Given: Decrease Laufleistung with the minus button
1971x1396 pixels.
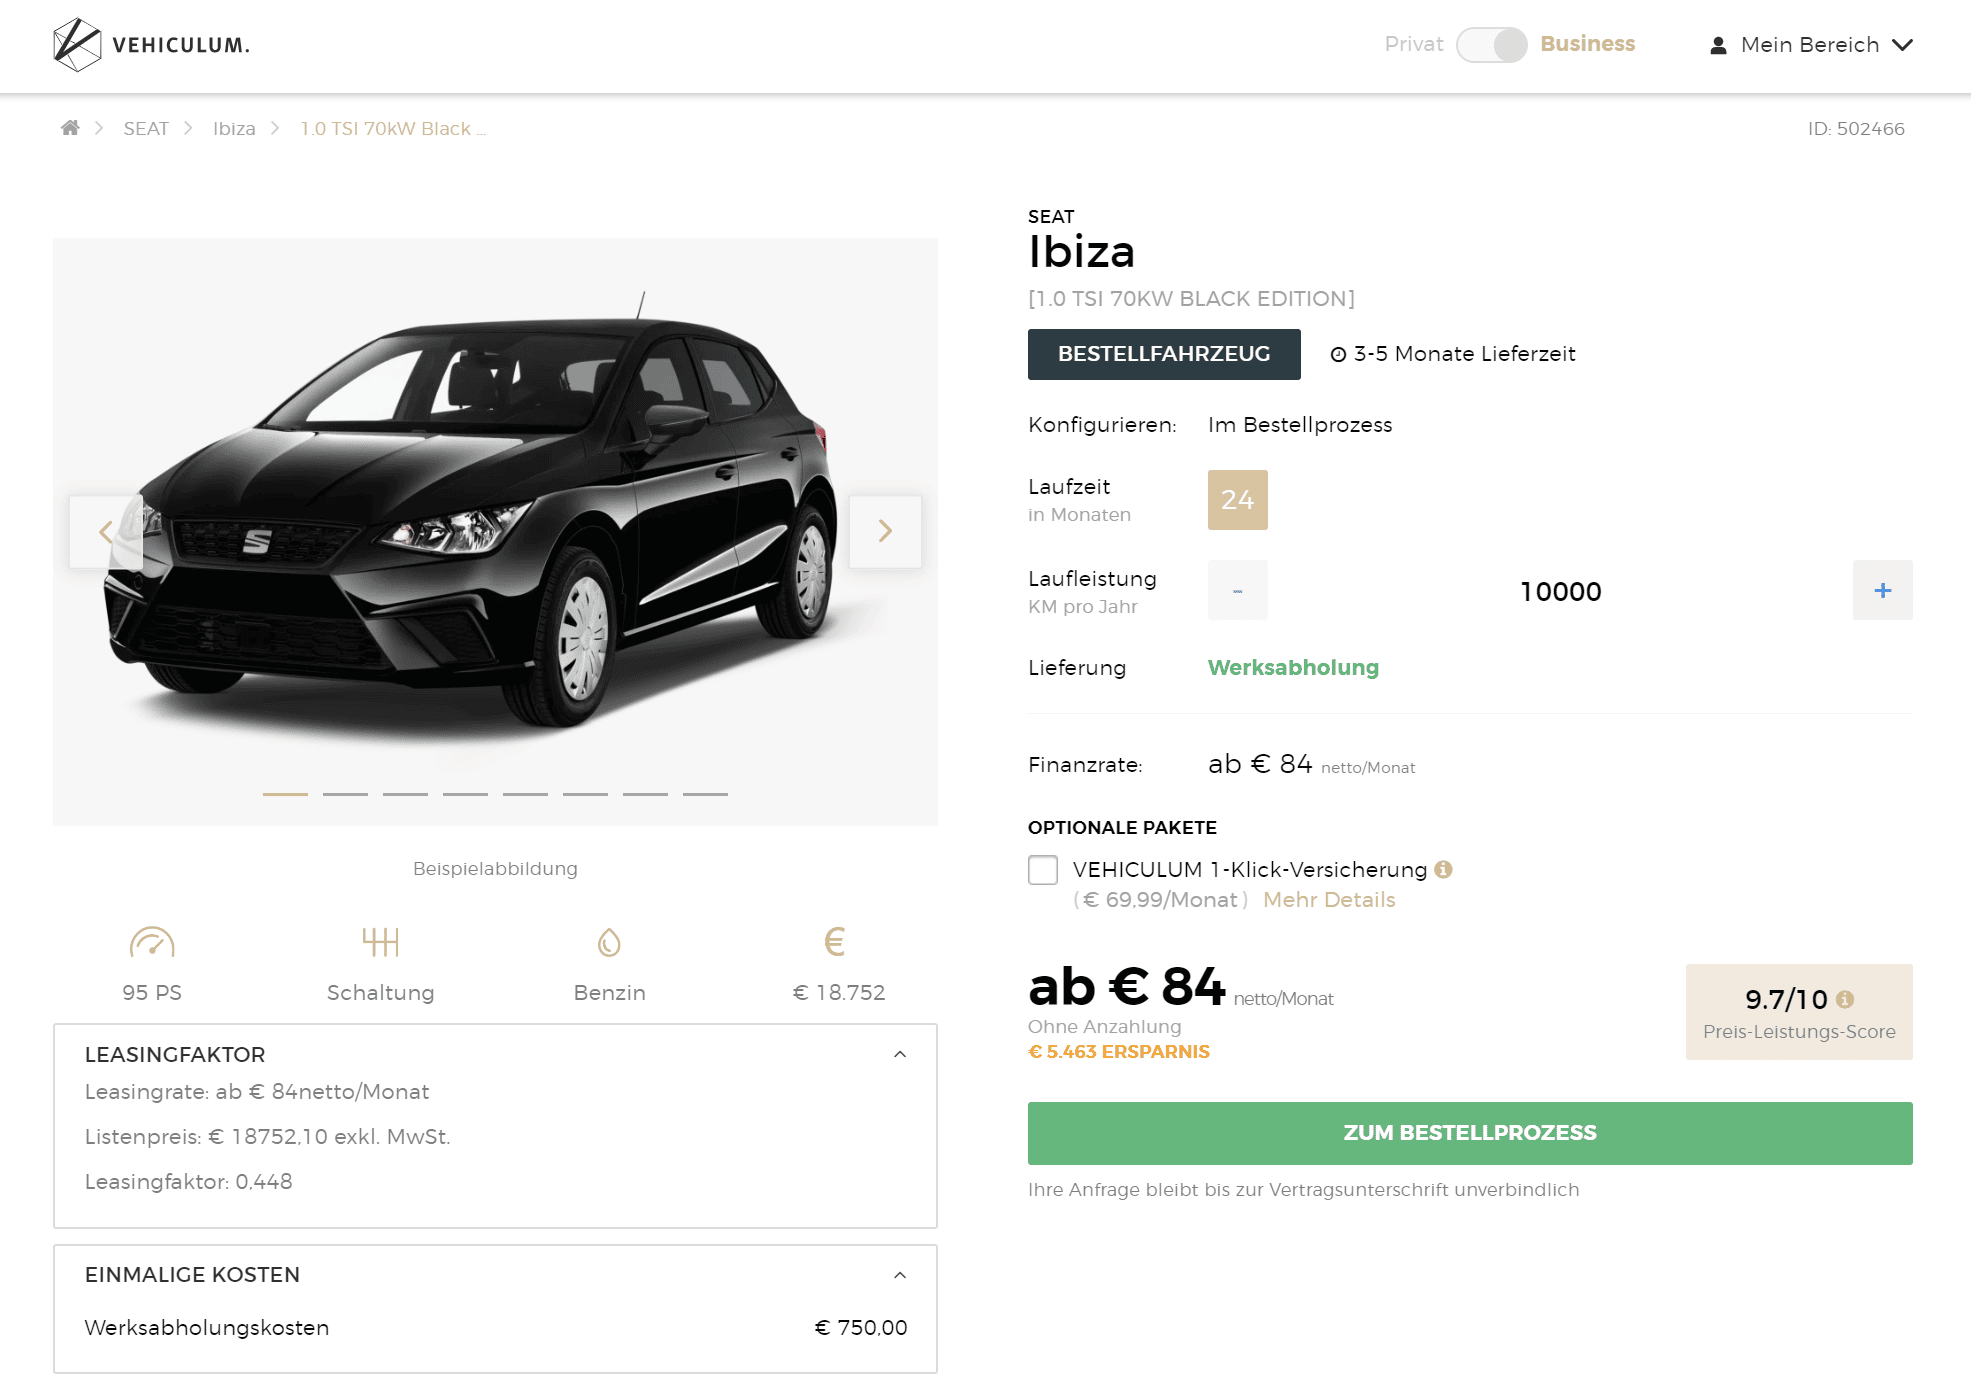Looking at the screenshot, I should [x=1237, y=590].
